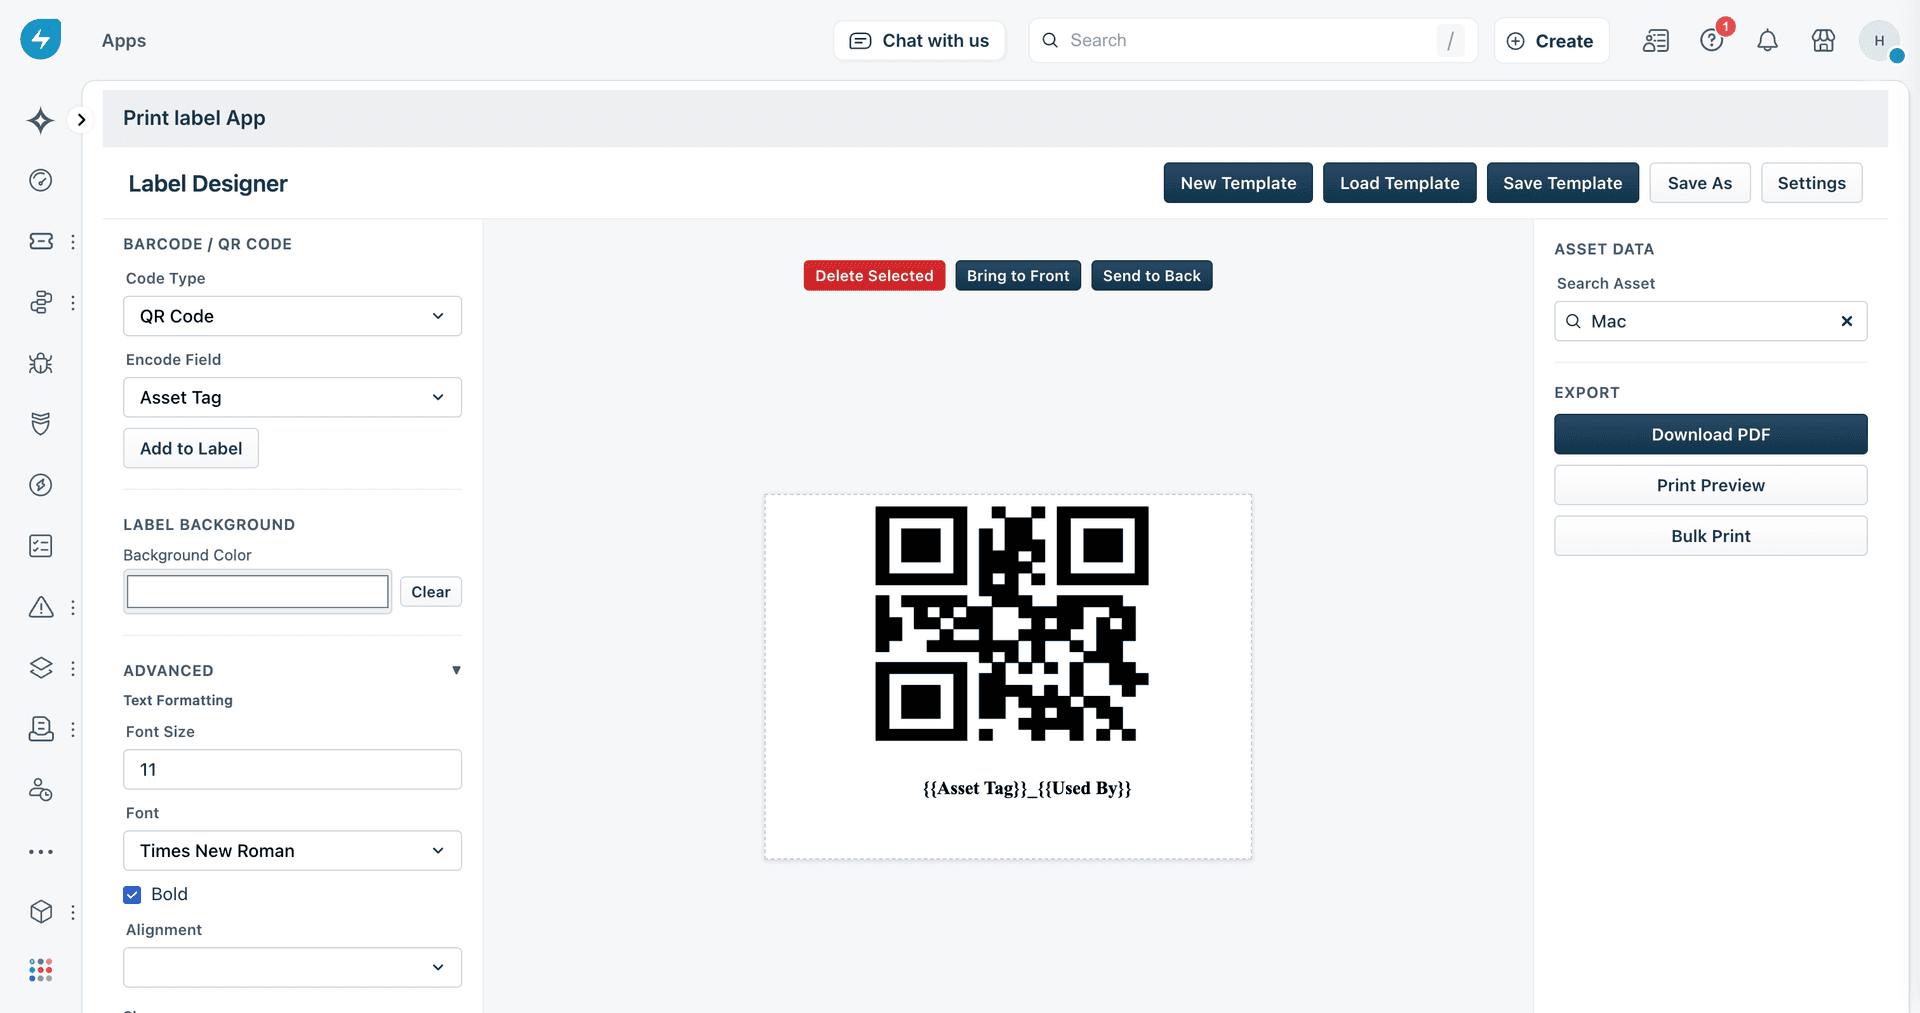This screenshot has height=1013, width=1920.
Task: Open the colorful apps grid switcher
Action: click(41, 970)
